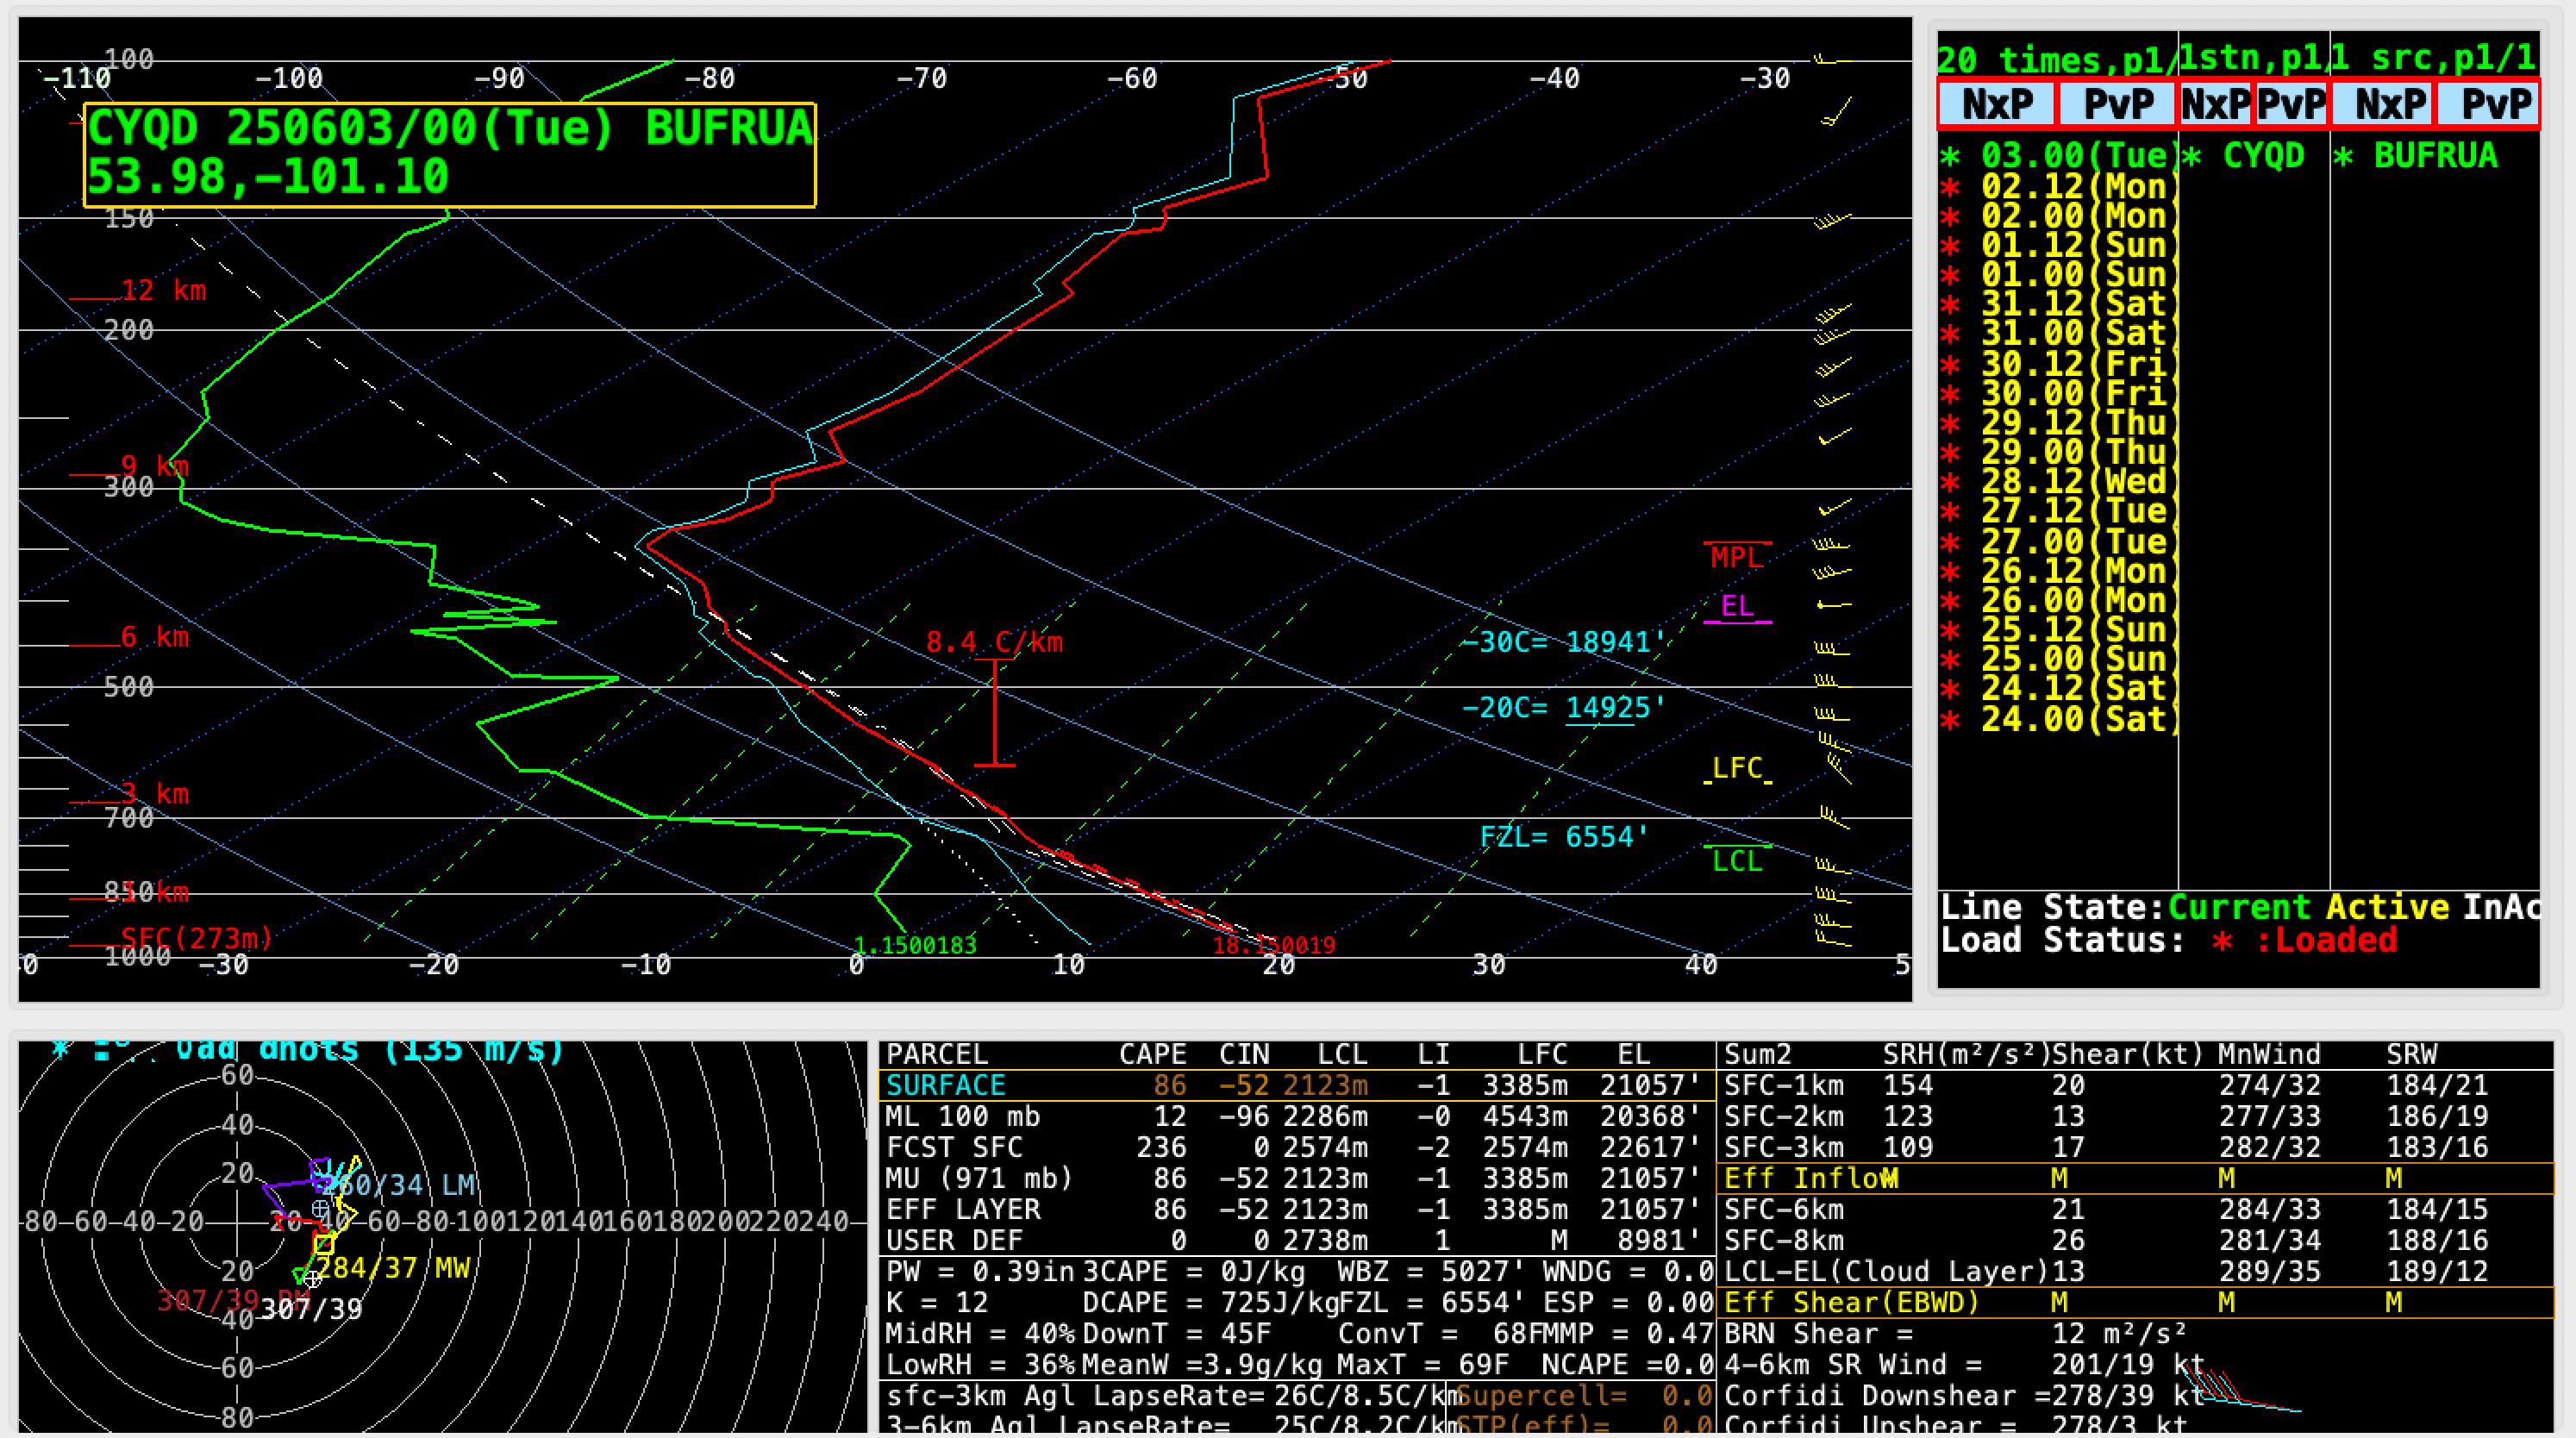This screenshot has width=2576, height=1438.
Task: Click the LCL level marker on the skew-T
Action: 1737,860
